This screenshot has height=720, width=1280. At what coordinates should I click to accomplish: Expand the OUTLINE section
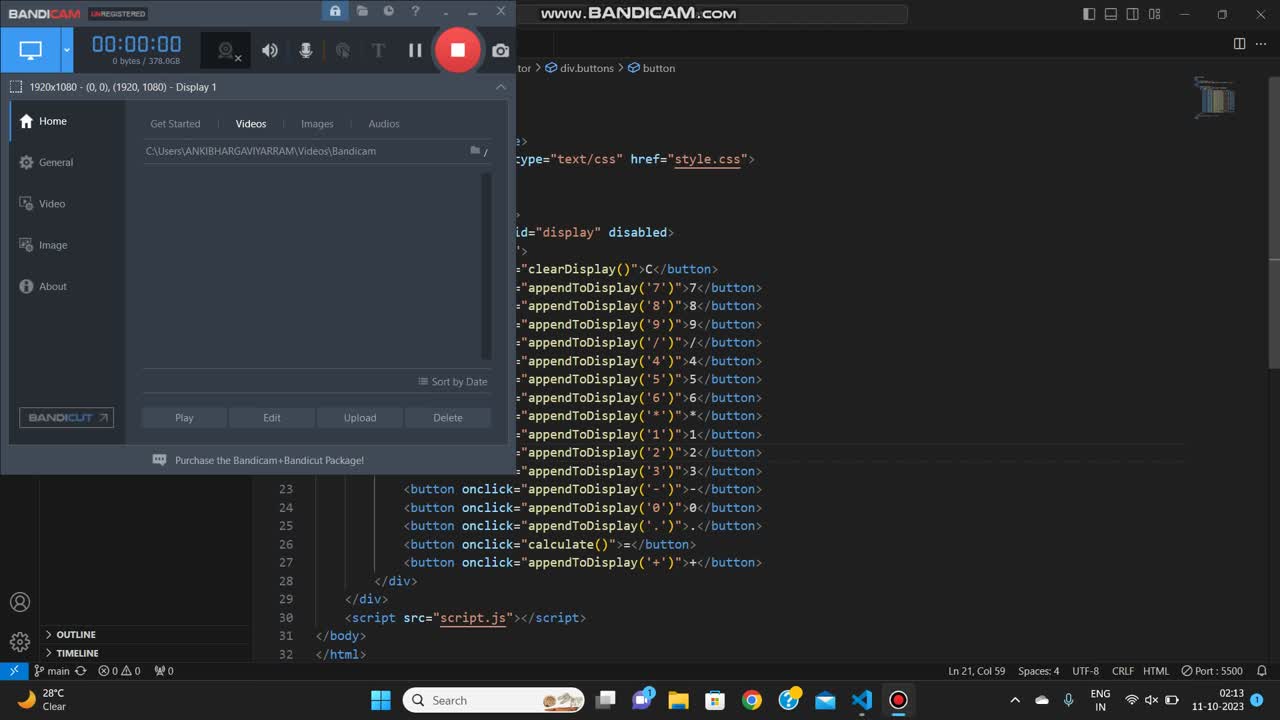pyautogui.click(x=75, y=634)
